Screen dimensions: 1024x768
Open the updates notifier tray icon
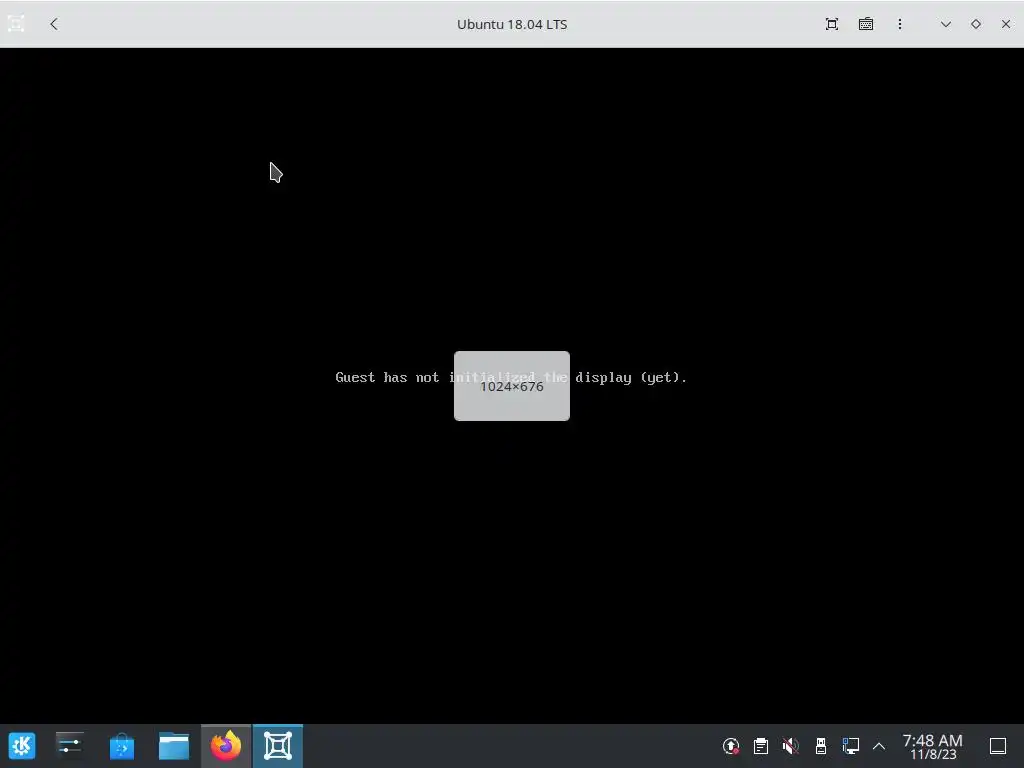coord(731,746)
